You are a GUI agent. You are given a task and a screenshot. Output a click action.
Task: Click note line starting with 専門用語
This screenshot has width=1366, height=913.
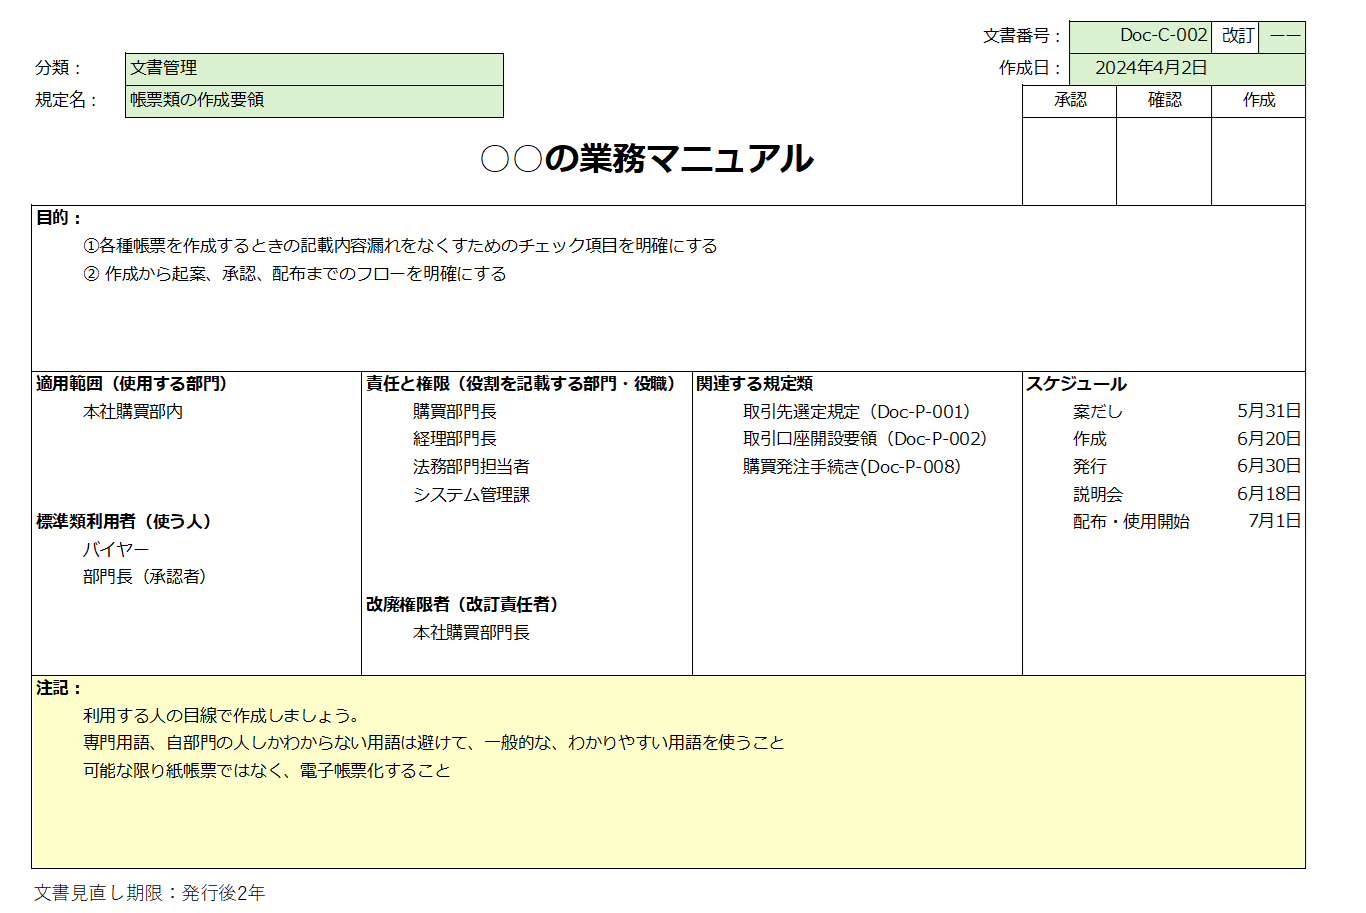click(433, 743)
